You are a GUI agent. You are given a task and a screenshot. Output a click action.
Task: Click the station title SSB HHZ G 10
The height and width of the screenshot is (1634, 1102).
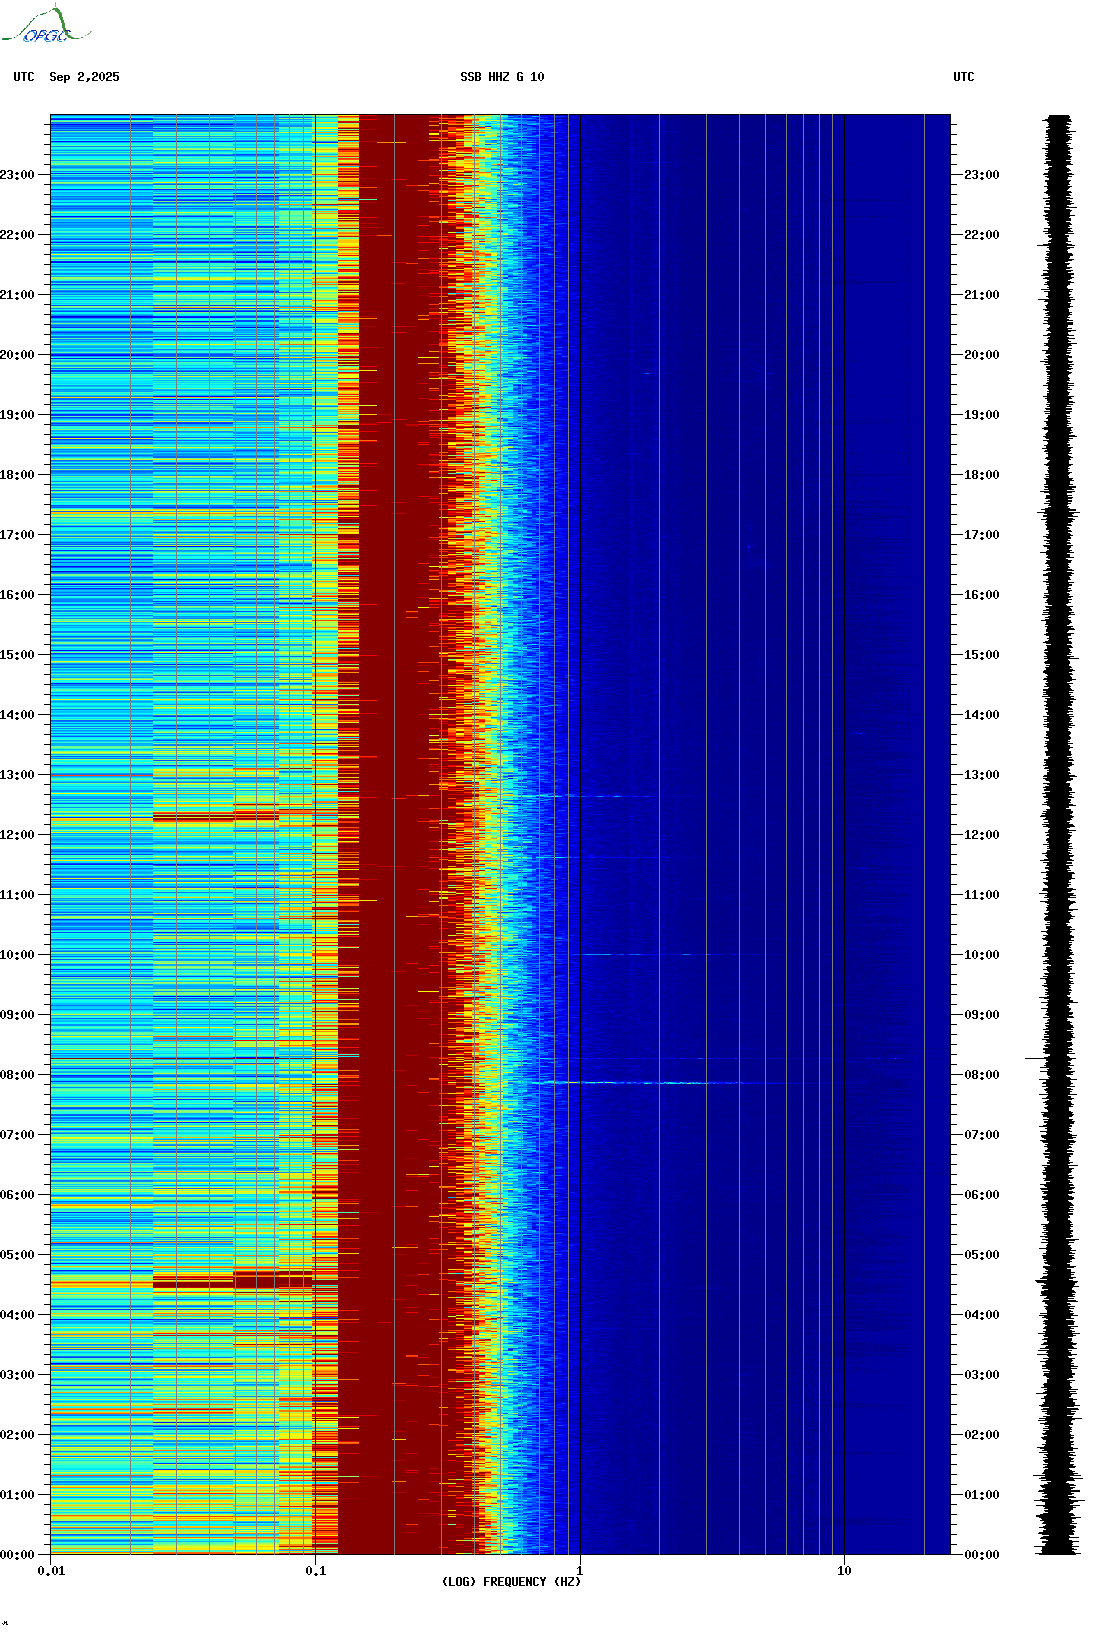click(502, 77)
